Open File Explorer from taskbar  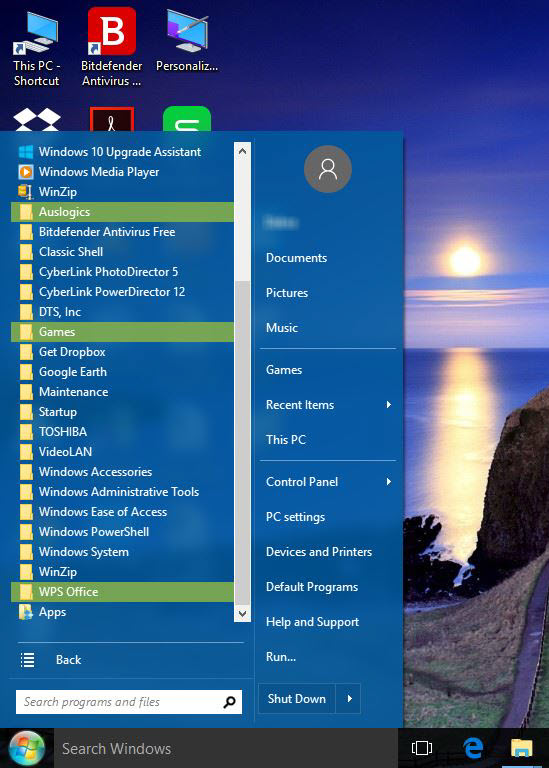pos(522,748)
